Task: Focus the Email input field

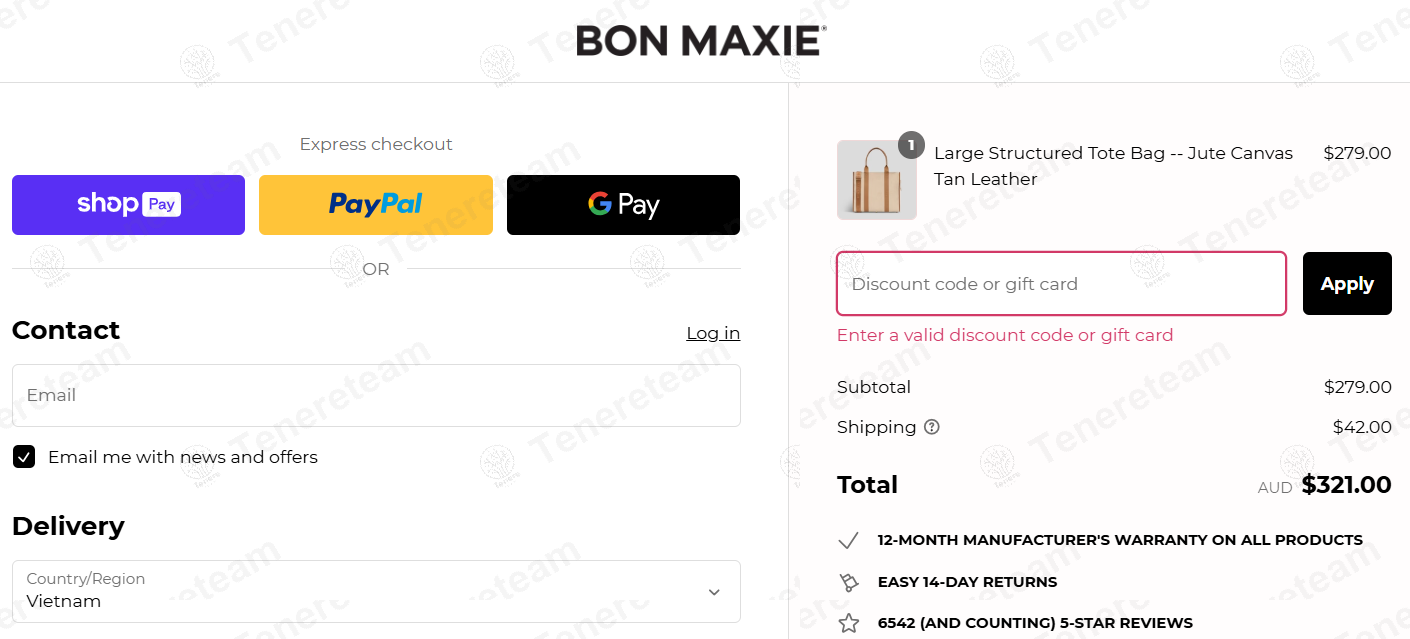Action: 376,395
